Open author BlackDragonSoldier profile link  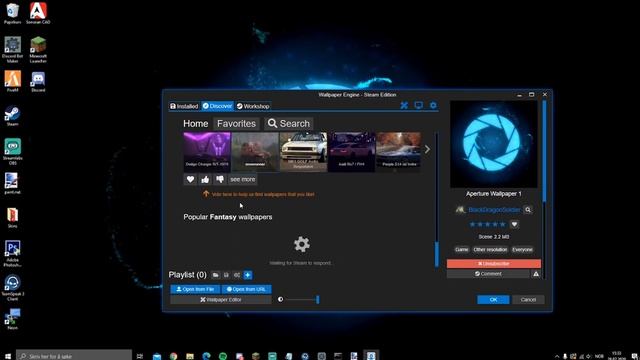[x=494, y=210]
